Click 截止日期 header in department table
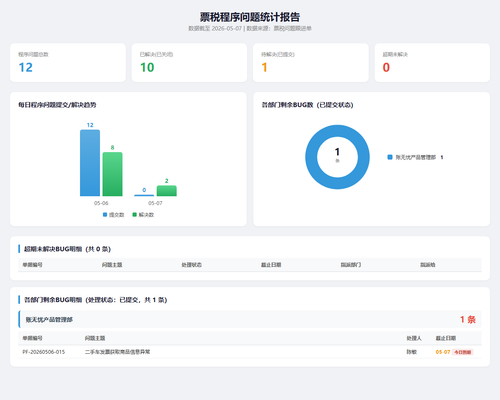The width and height of the screenshot is (500, 400). click(446, 338)
